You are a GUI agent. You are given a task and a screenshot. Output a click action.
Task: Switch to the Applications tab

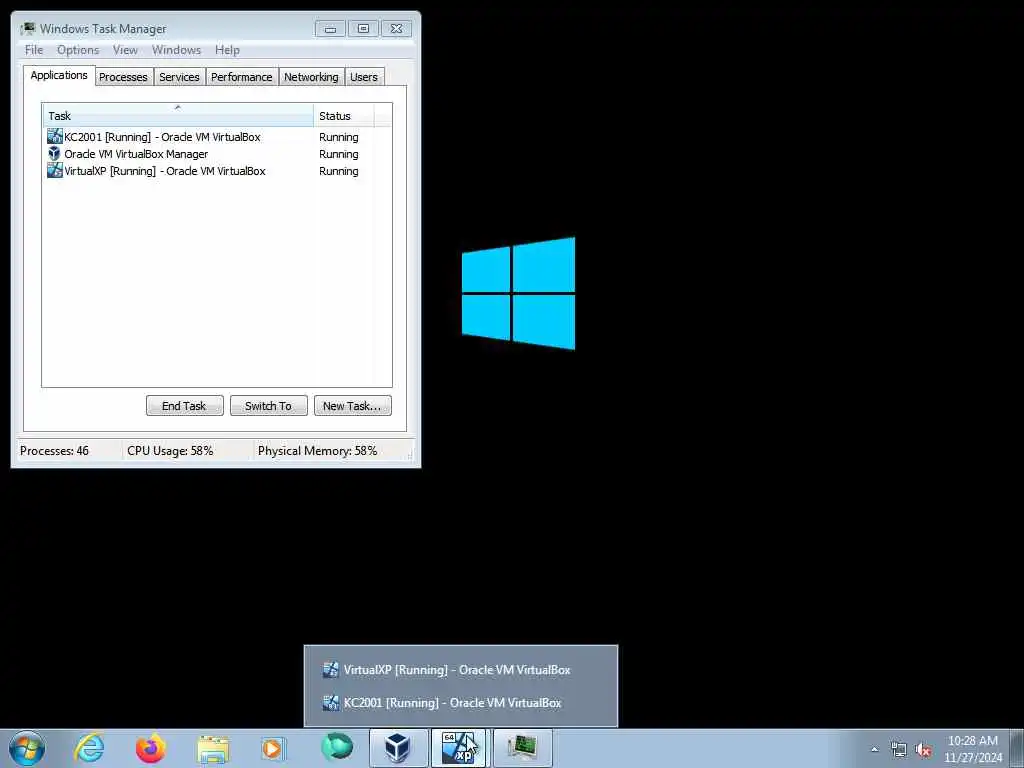[59, 75]
